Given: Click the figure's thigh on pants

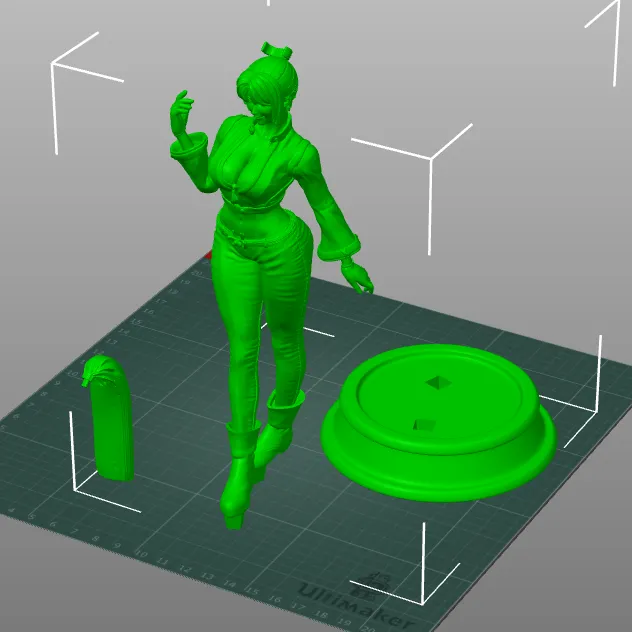Looking at the screenshot, I should tap(238, 290).
